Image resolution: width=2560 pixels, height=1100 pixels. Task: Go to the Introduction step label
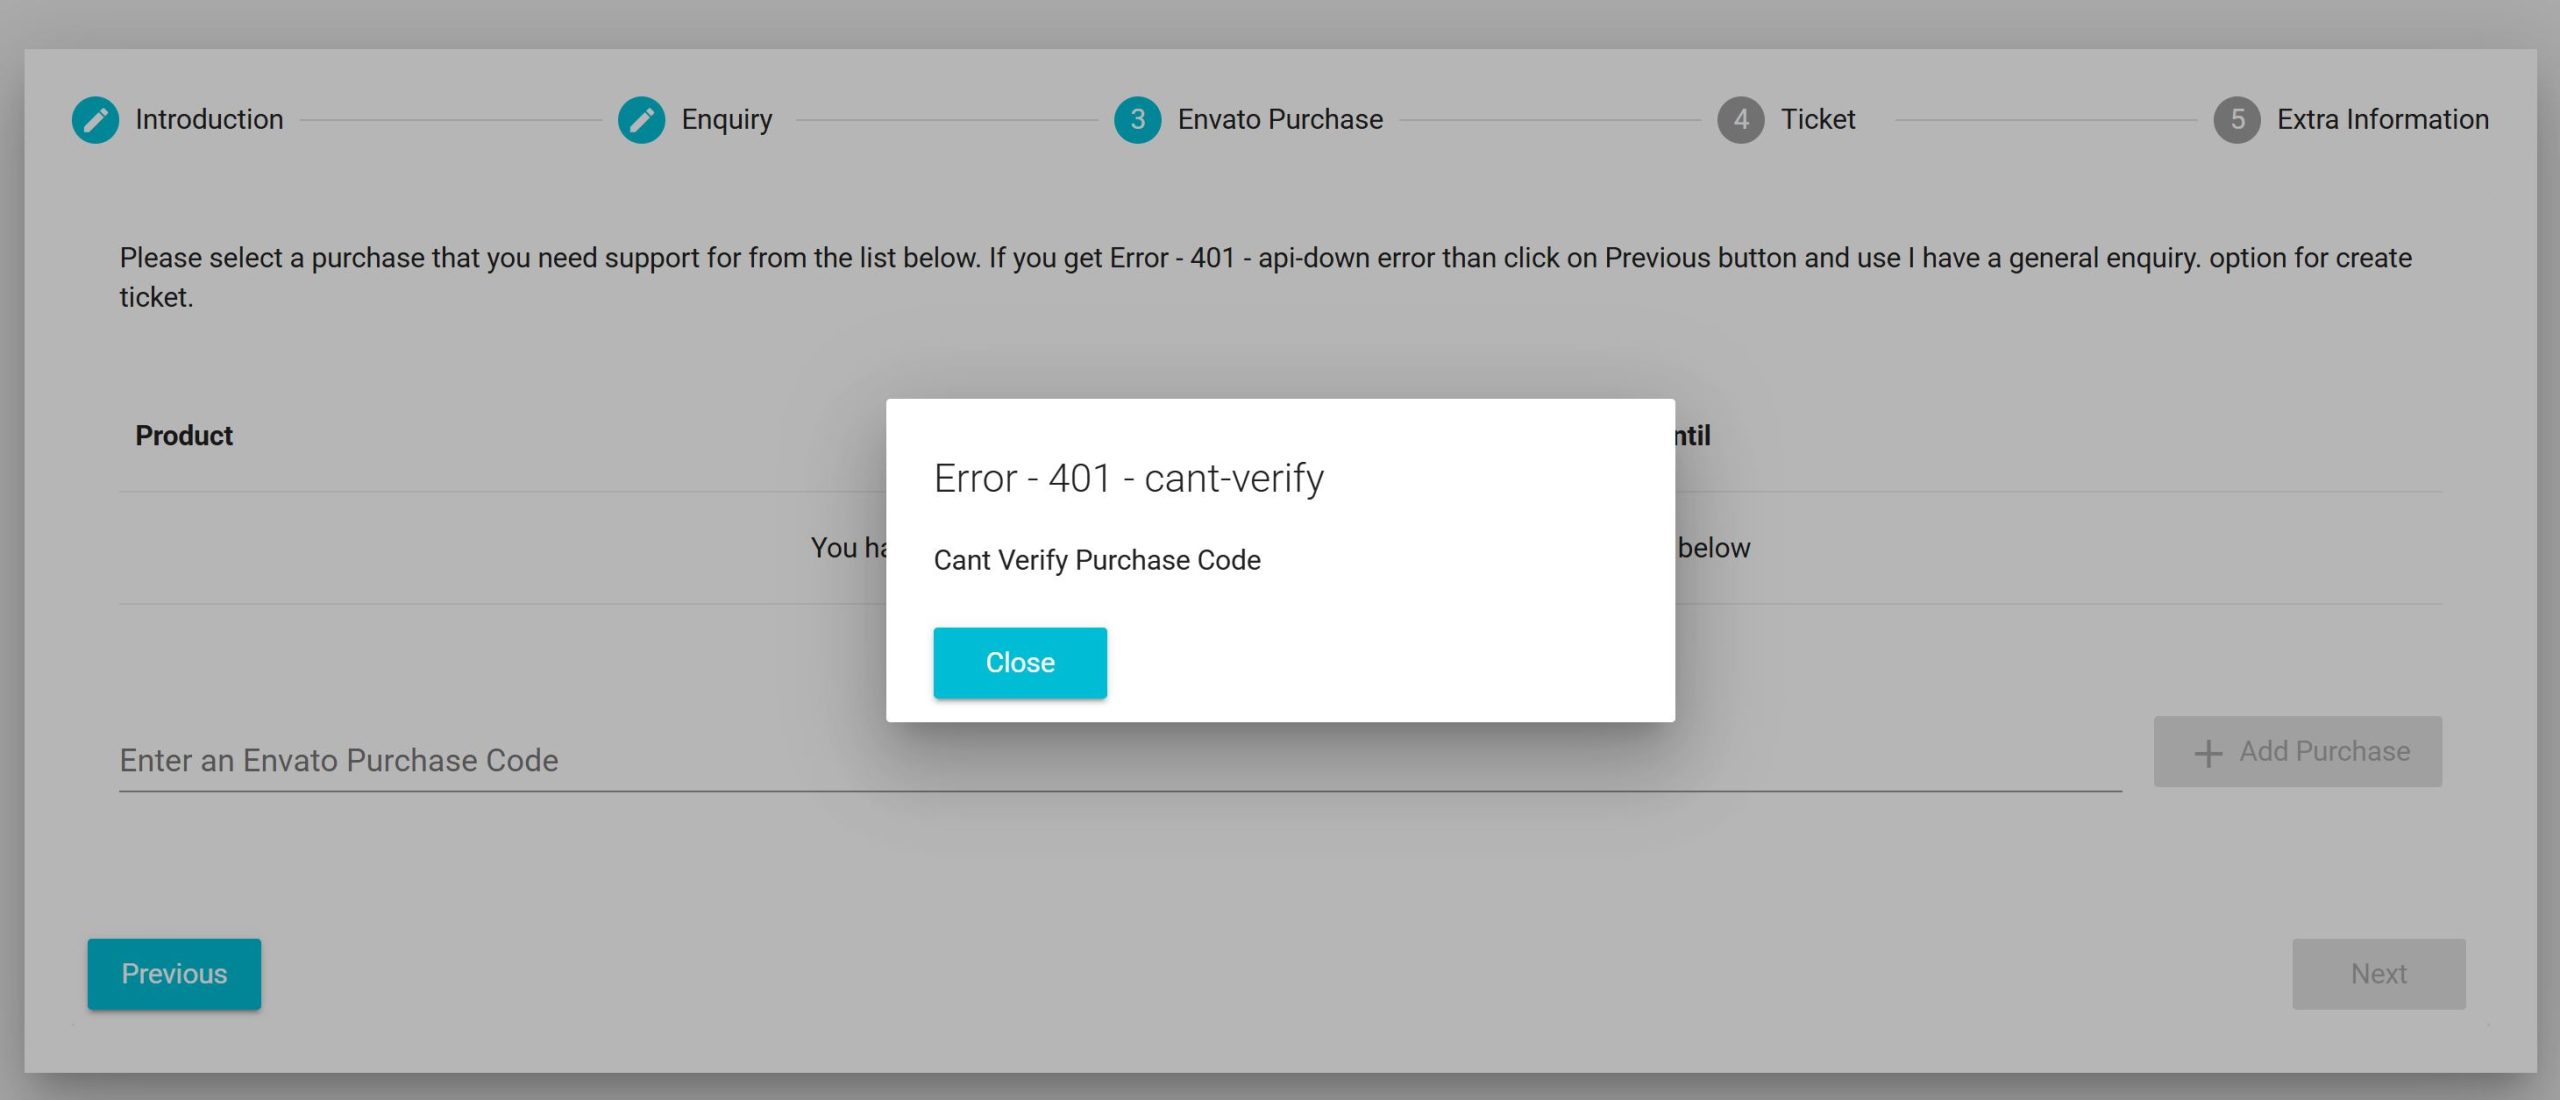point(209,120)
